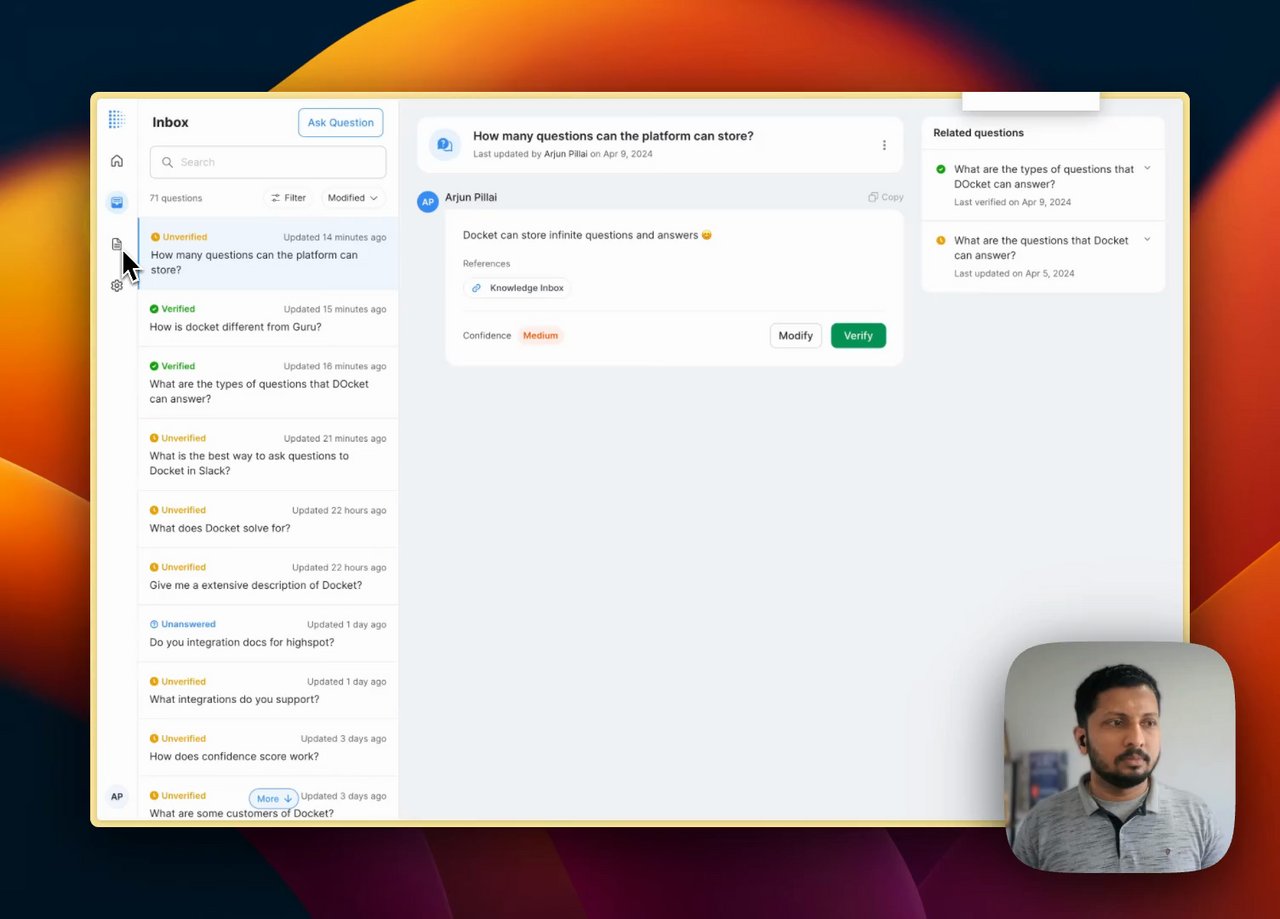Open 'What is the best way to ask questions to Docket in Slack?'
Screen dimensions: 1280x919
click(x=268, y=455)
